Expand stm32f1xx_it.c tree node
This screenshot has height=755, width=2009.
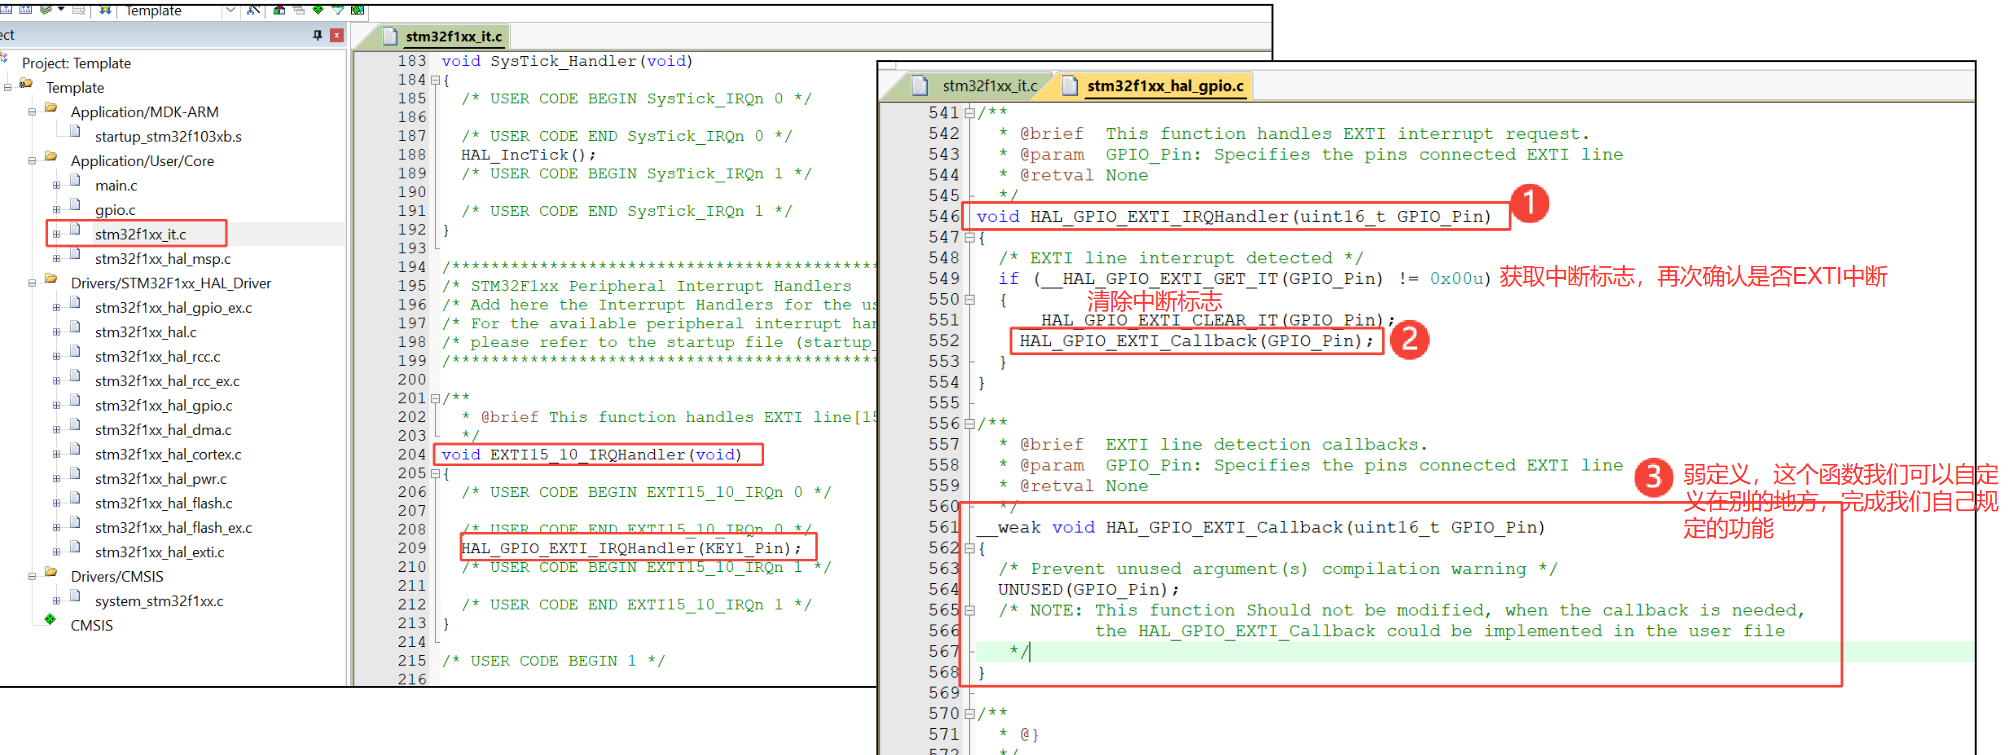point(56,235)
